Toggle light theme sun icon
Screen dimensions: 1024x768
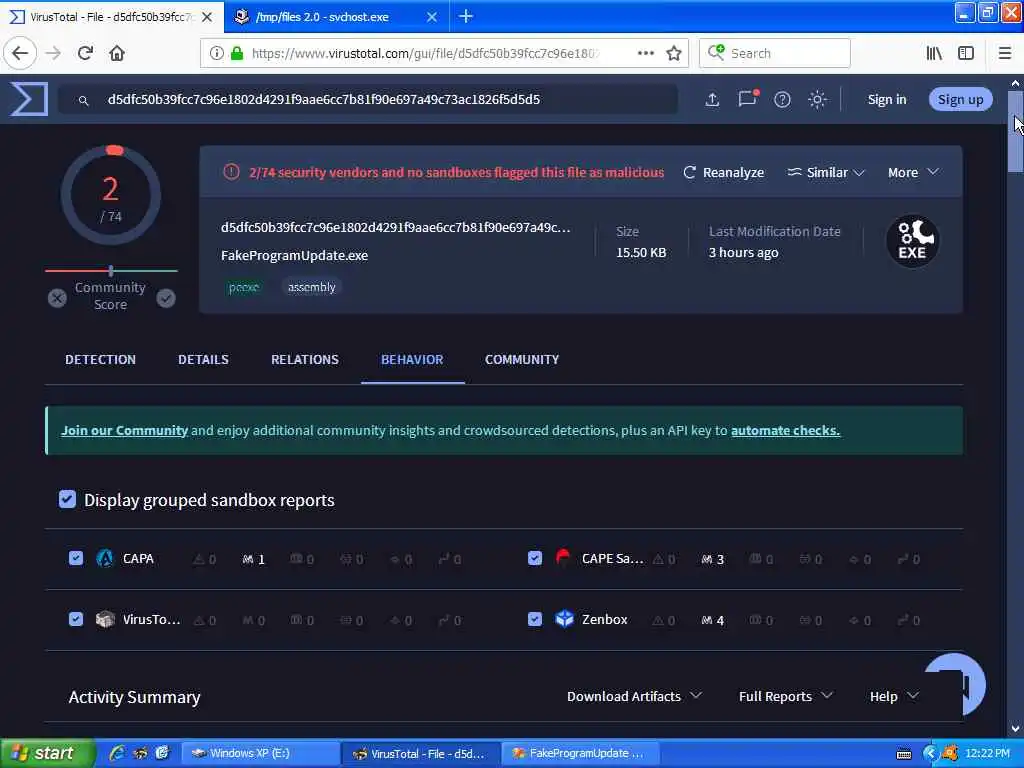817,99
